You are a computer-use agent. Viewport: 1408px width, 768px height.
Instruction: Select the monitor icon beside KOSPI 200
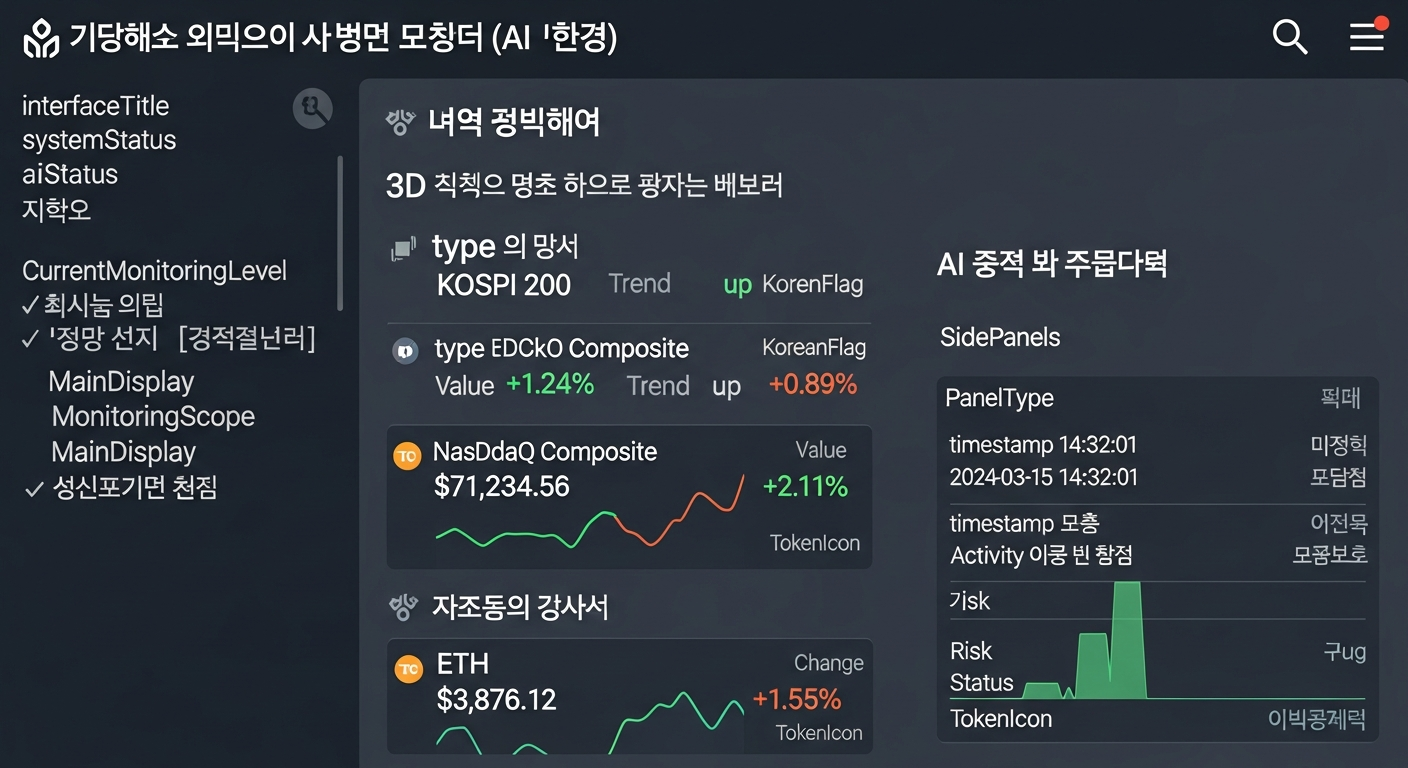[x=404, y=246]
